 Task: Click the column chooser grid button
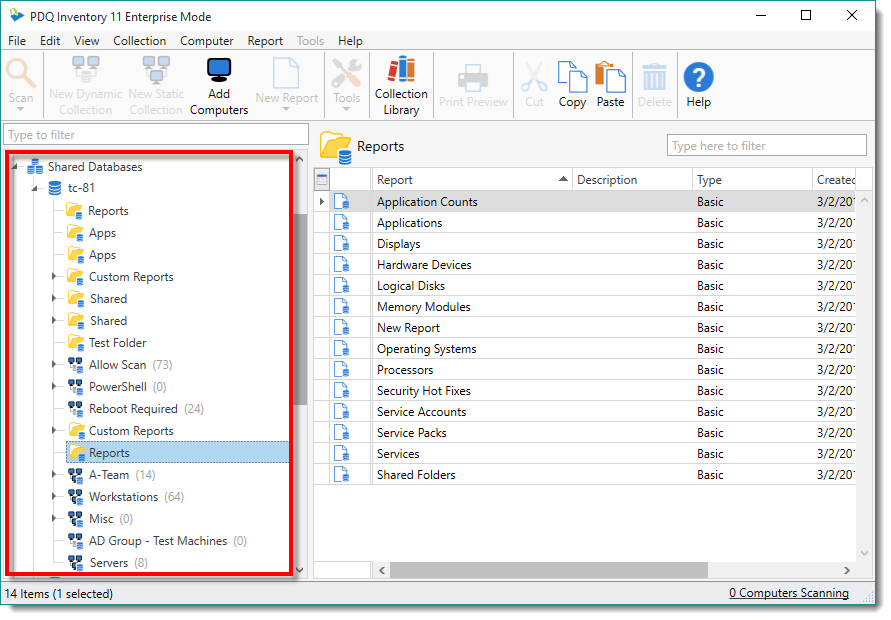pyautogui.click(x=322, y=180)
